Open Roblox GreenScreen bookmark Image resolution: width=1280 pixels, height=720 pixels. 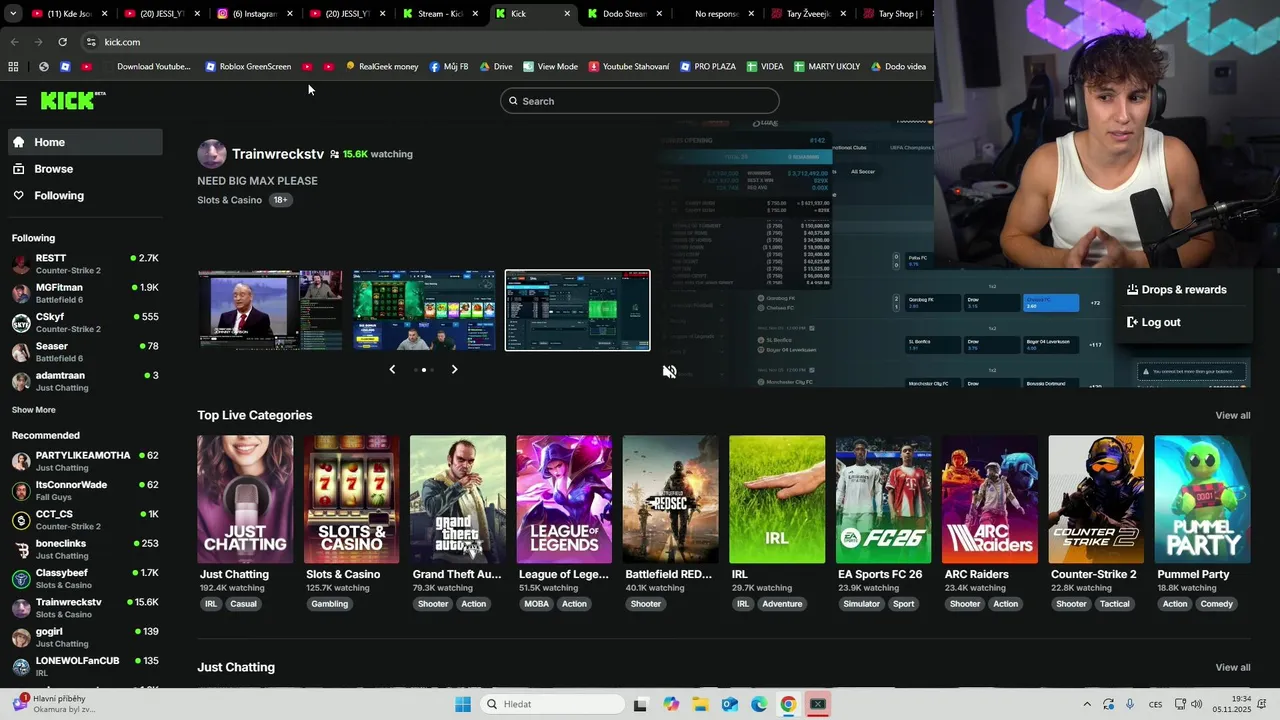(x=248, y=66)
